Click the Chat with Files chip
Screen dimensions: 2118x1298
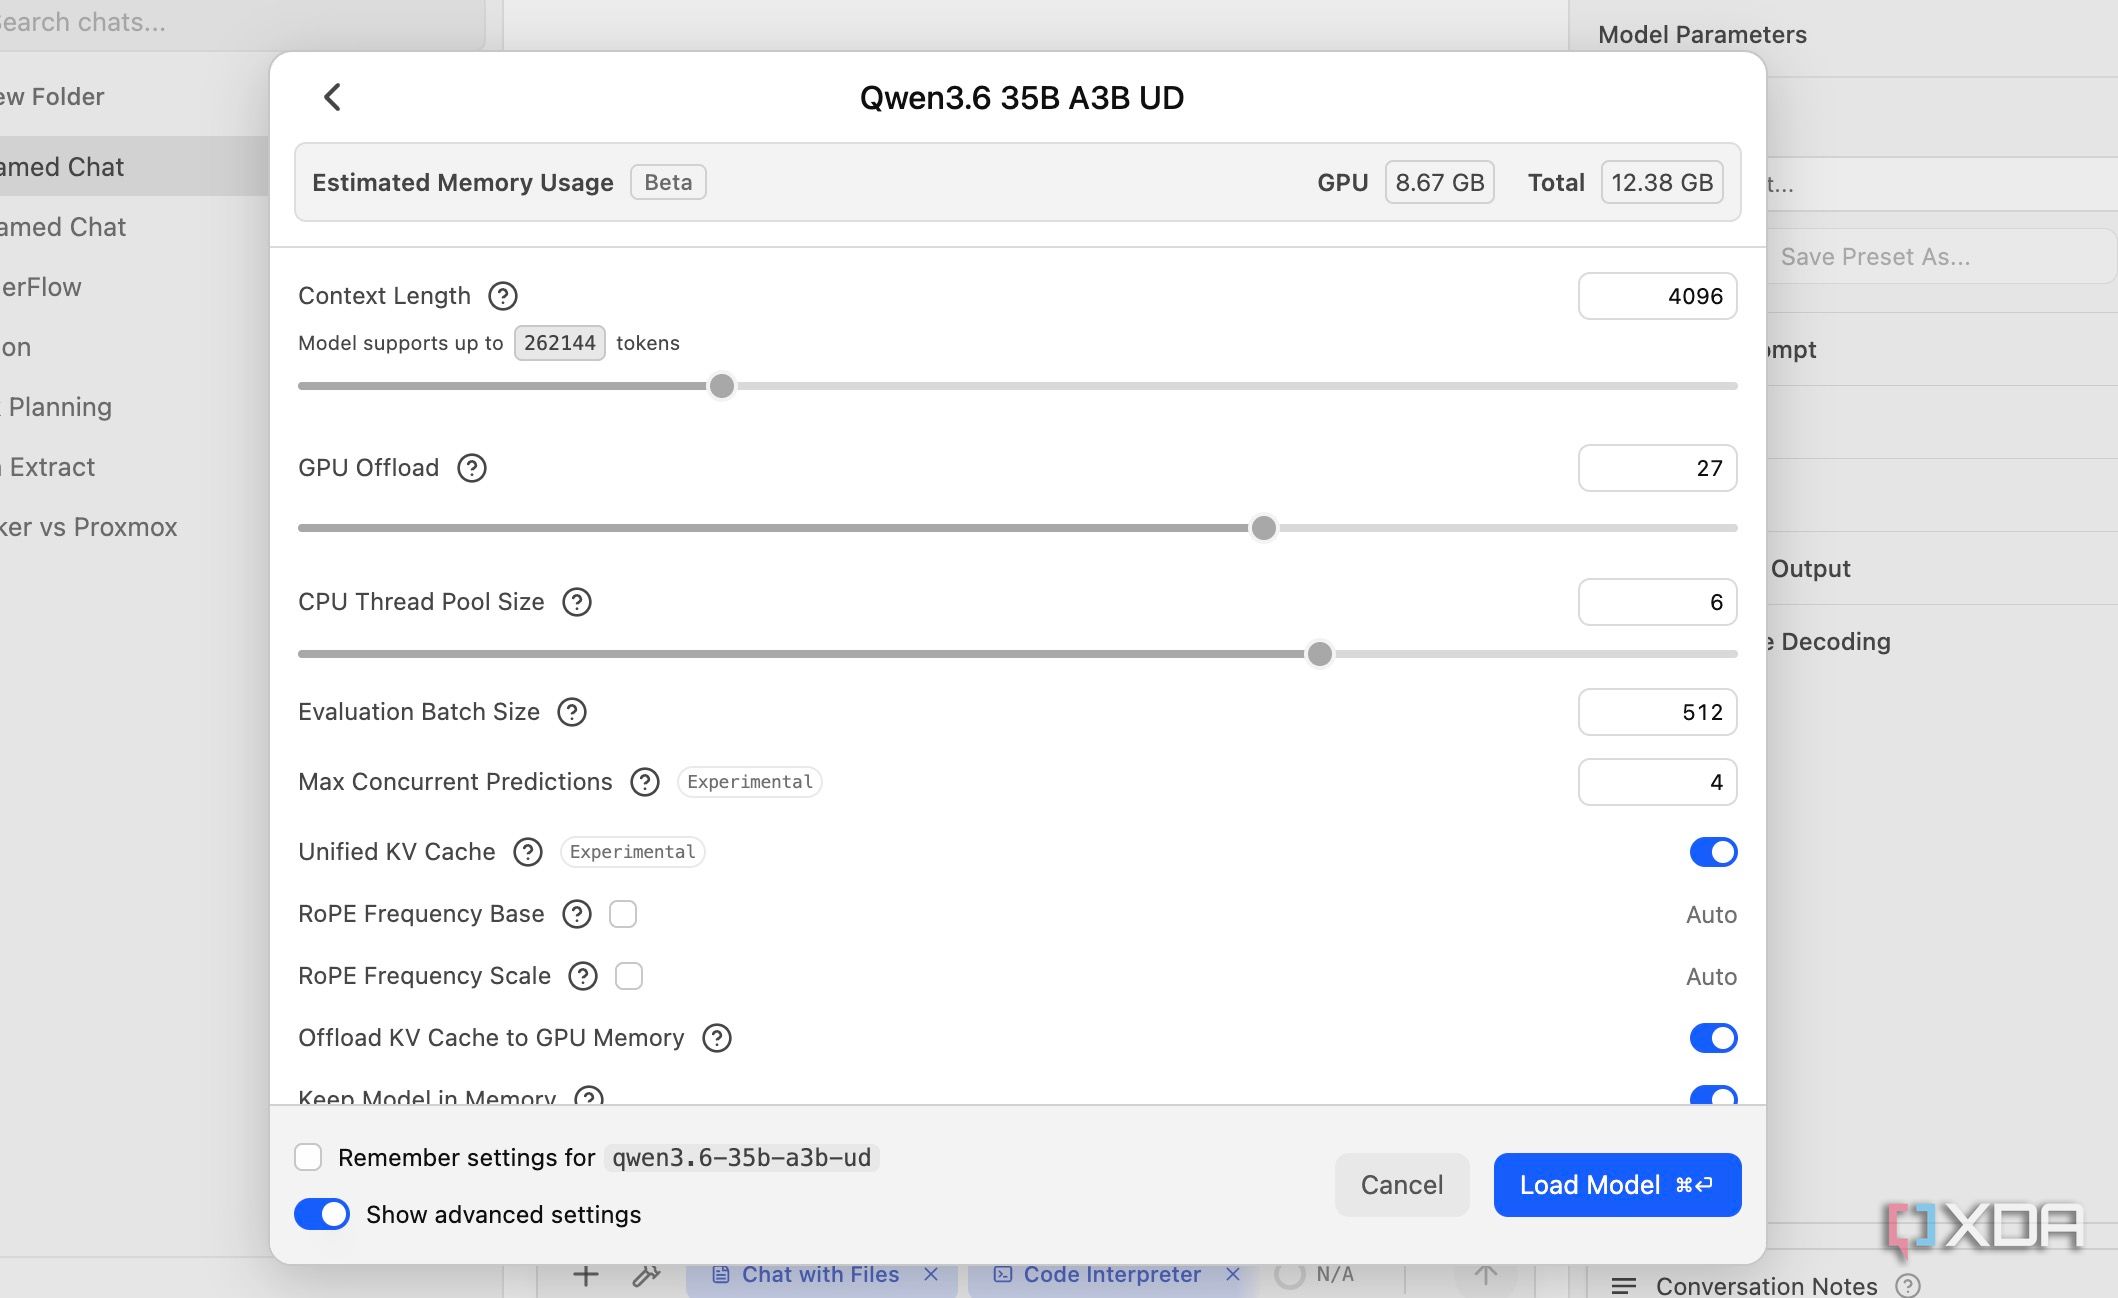tap(820, 1275)
